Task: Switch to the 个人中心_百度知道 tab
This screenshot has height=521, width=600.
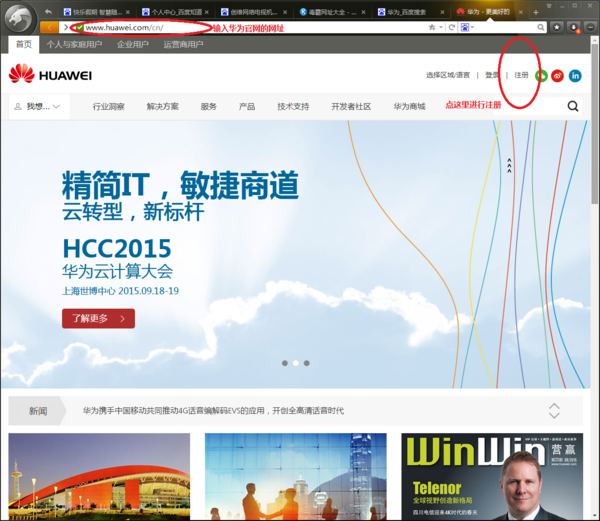Action: pyautogui.click(x=176, y=12)
